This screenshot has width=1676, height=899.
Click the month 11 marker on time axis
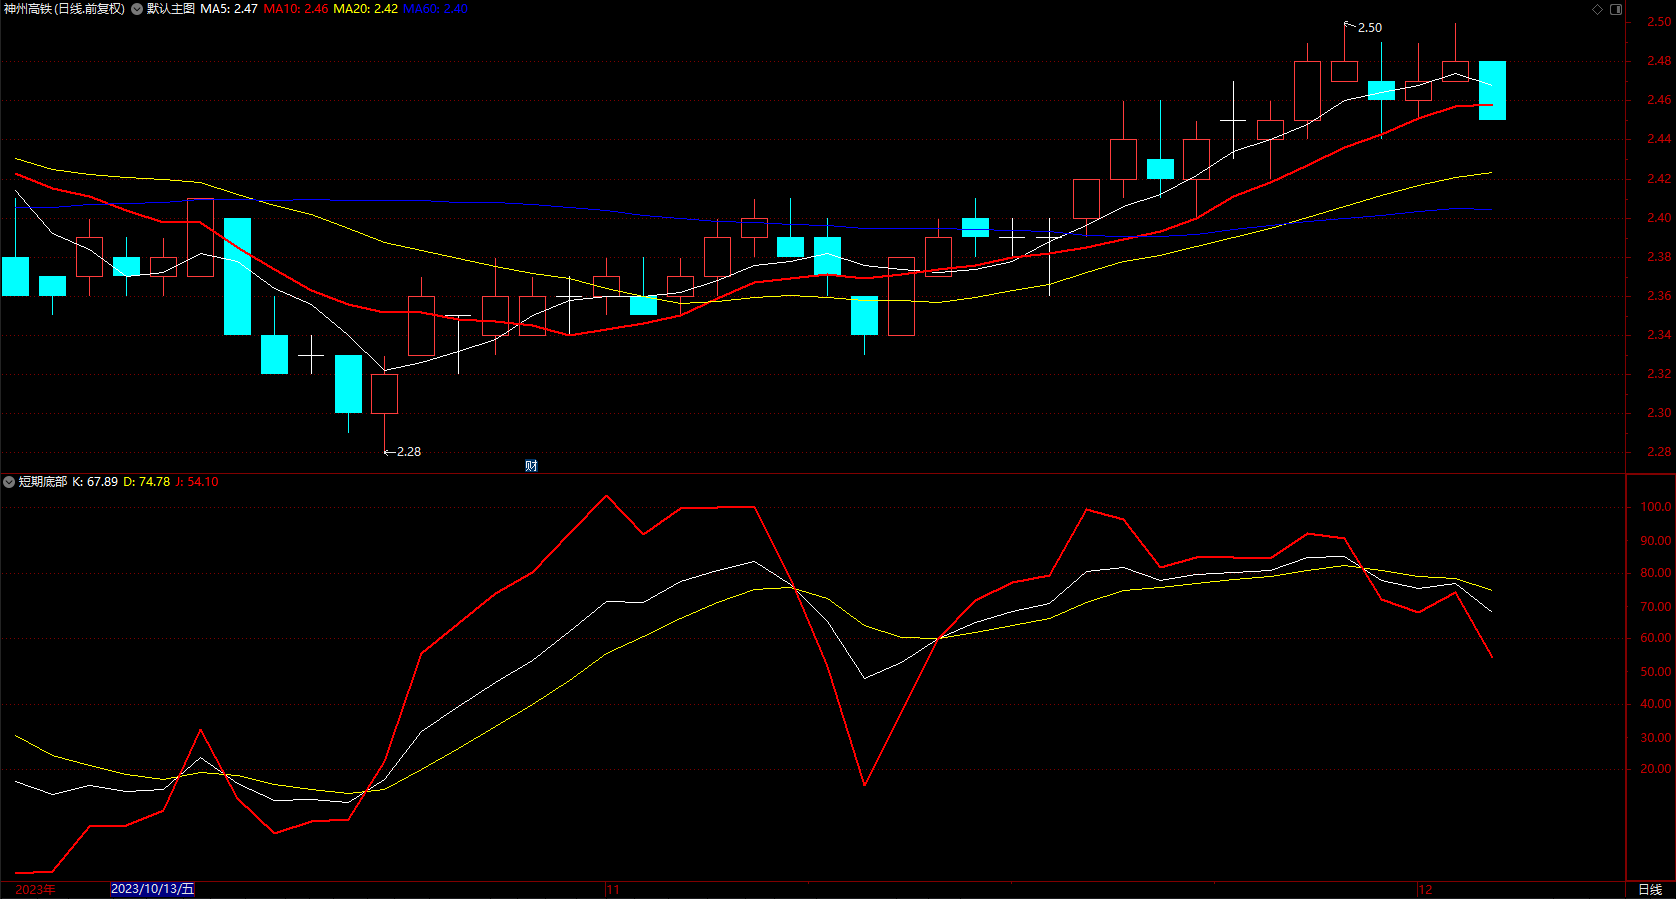pyautogui.click(x=613, y=889)
